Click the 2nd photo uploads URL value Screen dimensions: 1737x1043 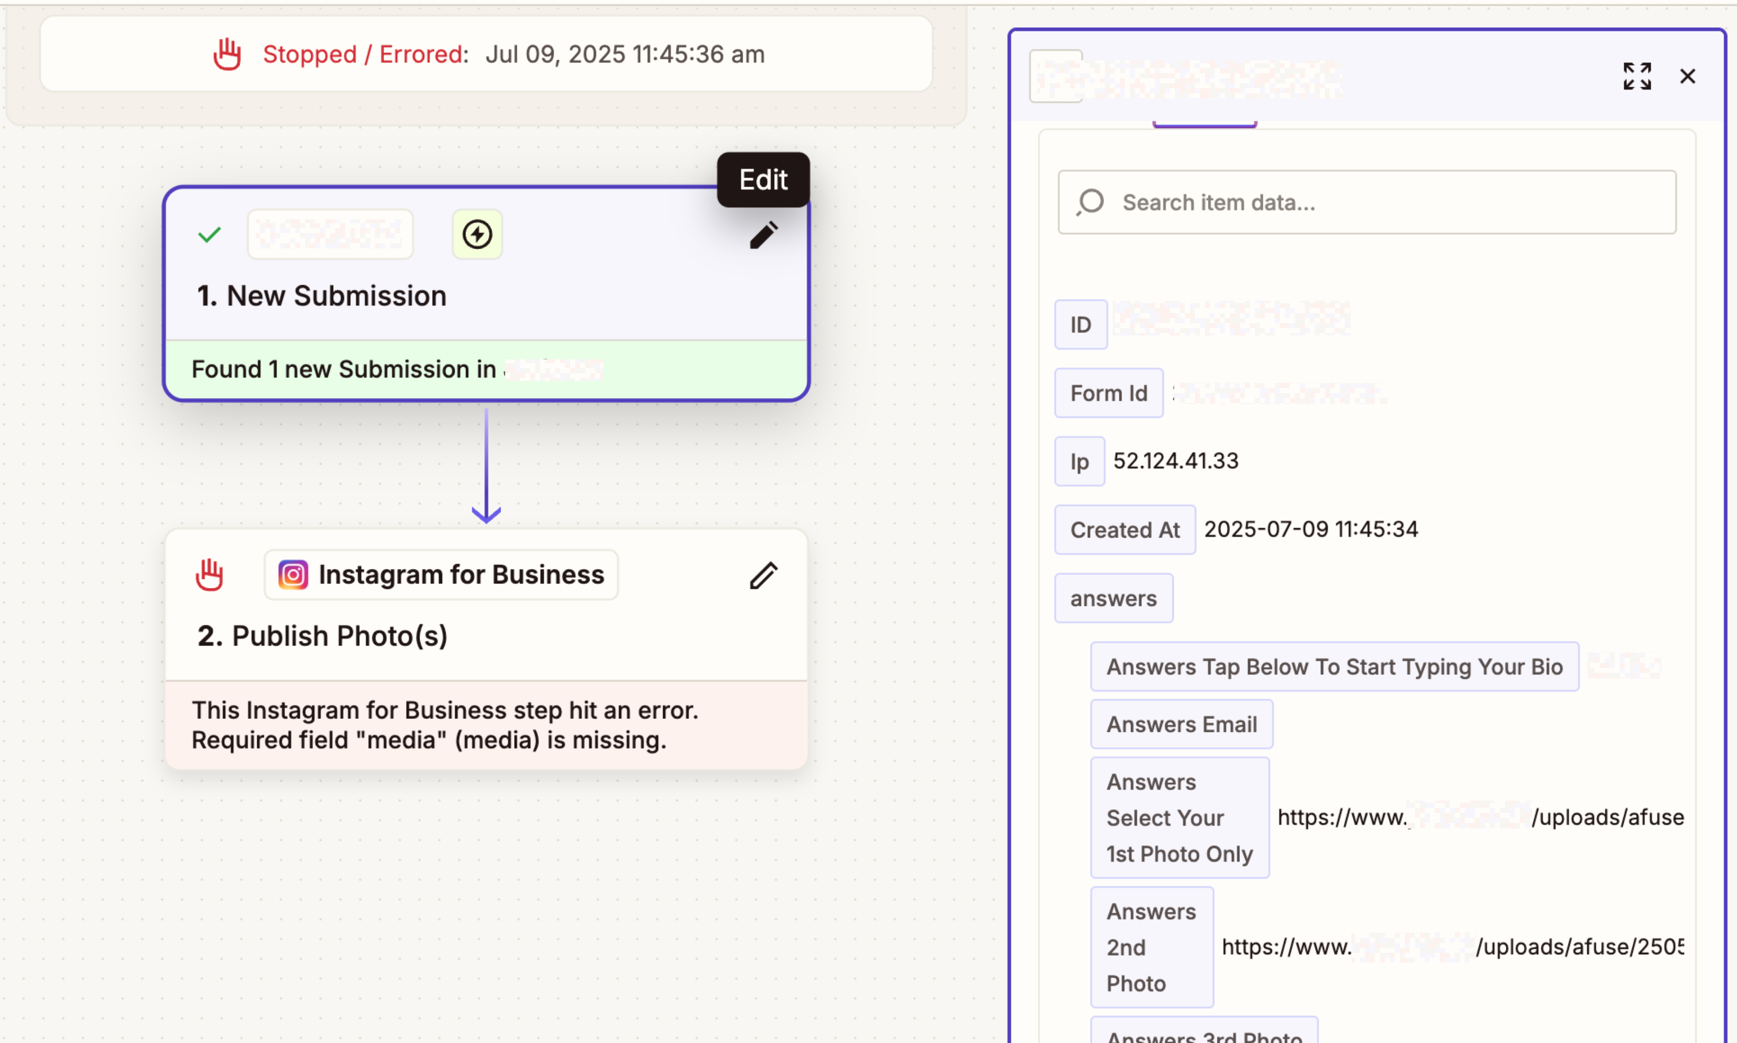pos(1453,947)
